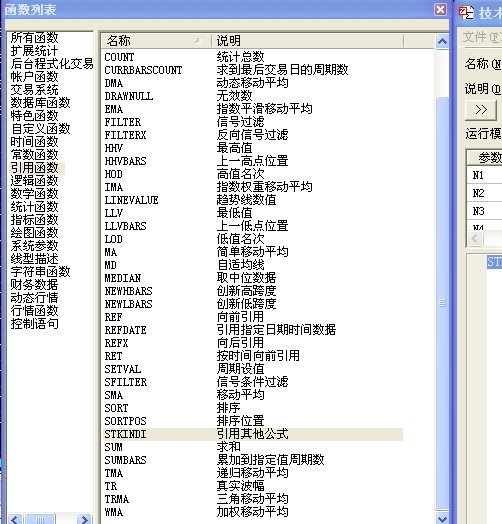This screenshot has height=524, width=502.
Task: Select 字符串函数 category
Action: pyautogui.click(x=40, y=272)
